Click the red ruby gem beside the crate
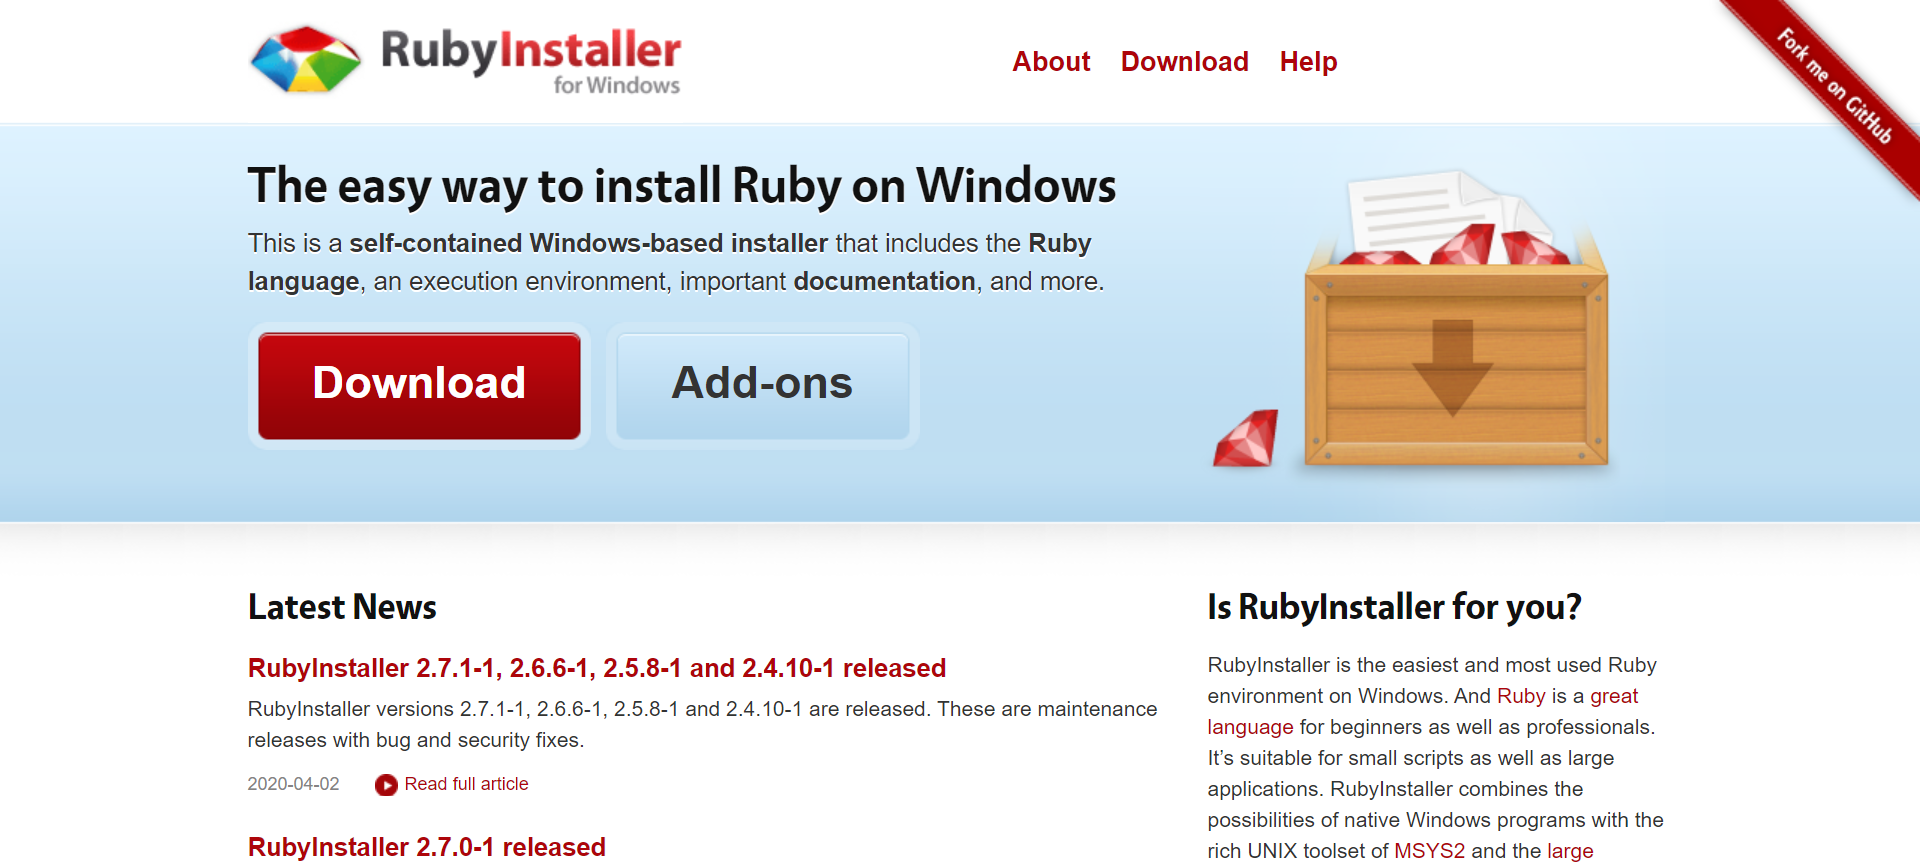The height and width of the screenshot is (867, 1920). 1246,438
